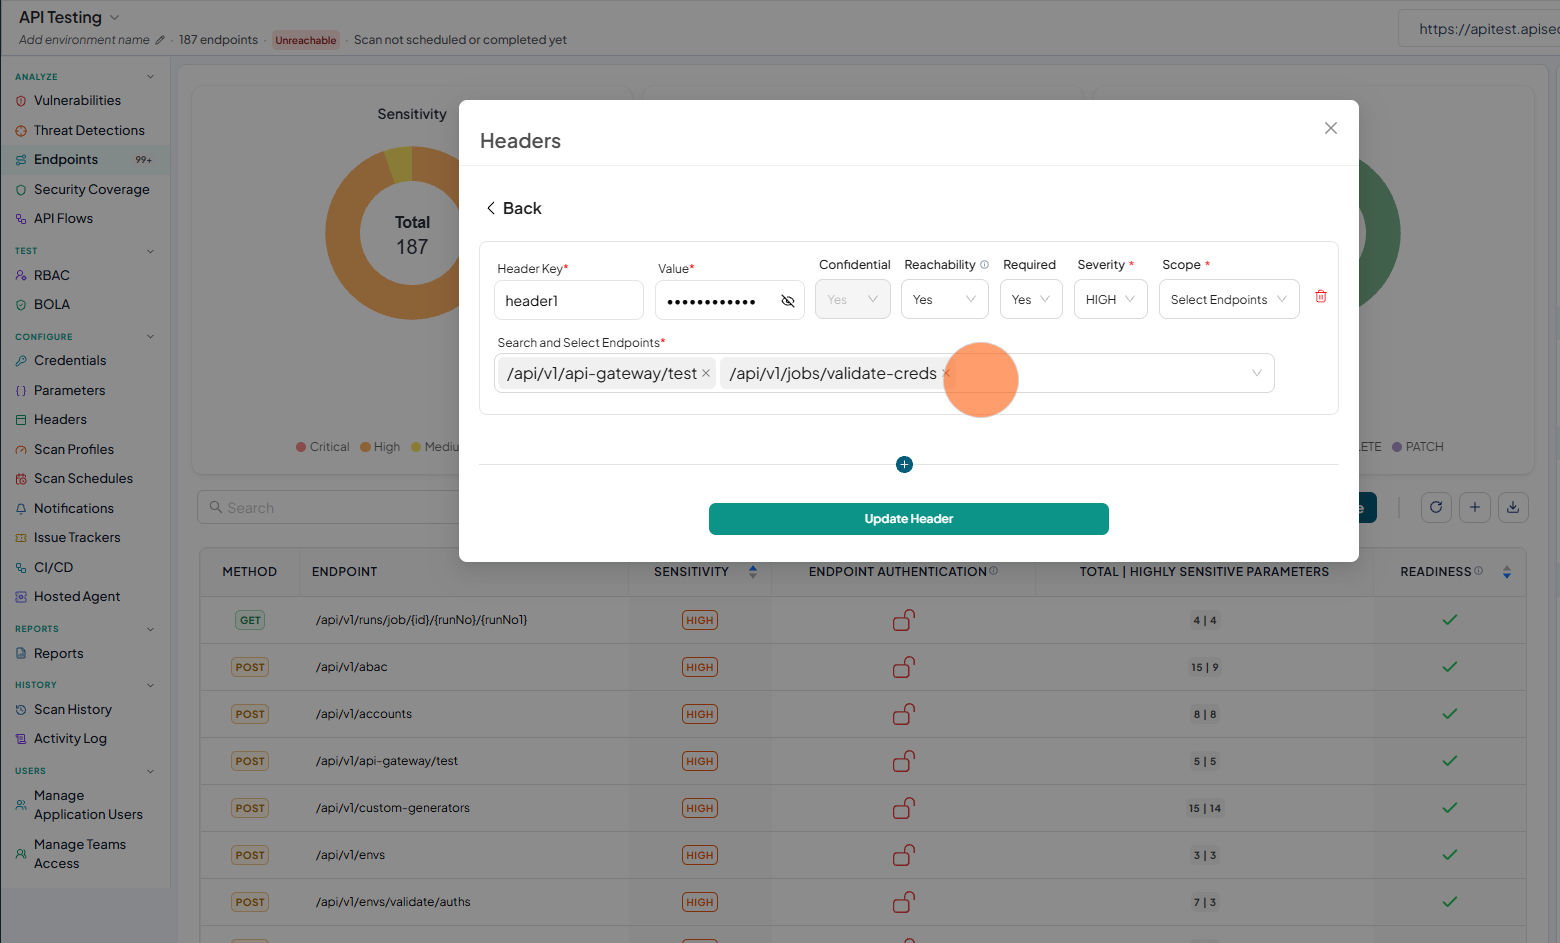
Task: Click the Critical legend color dot
Action: point(301,447)
